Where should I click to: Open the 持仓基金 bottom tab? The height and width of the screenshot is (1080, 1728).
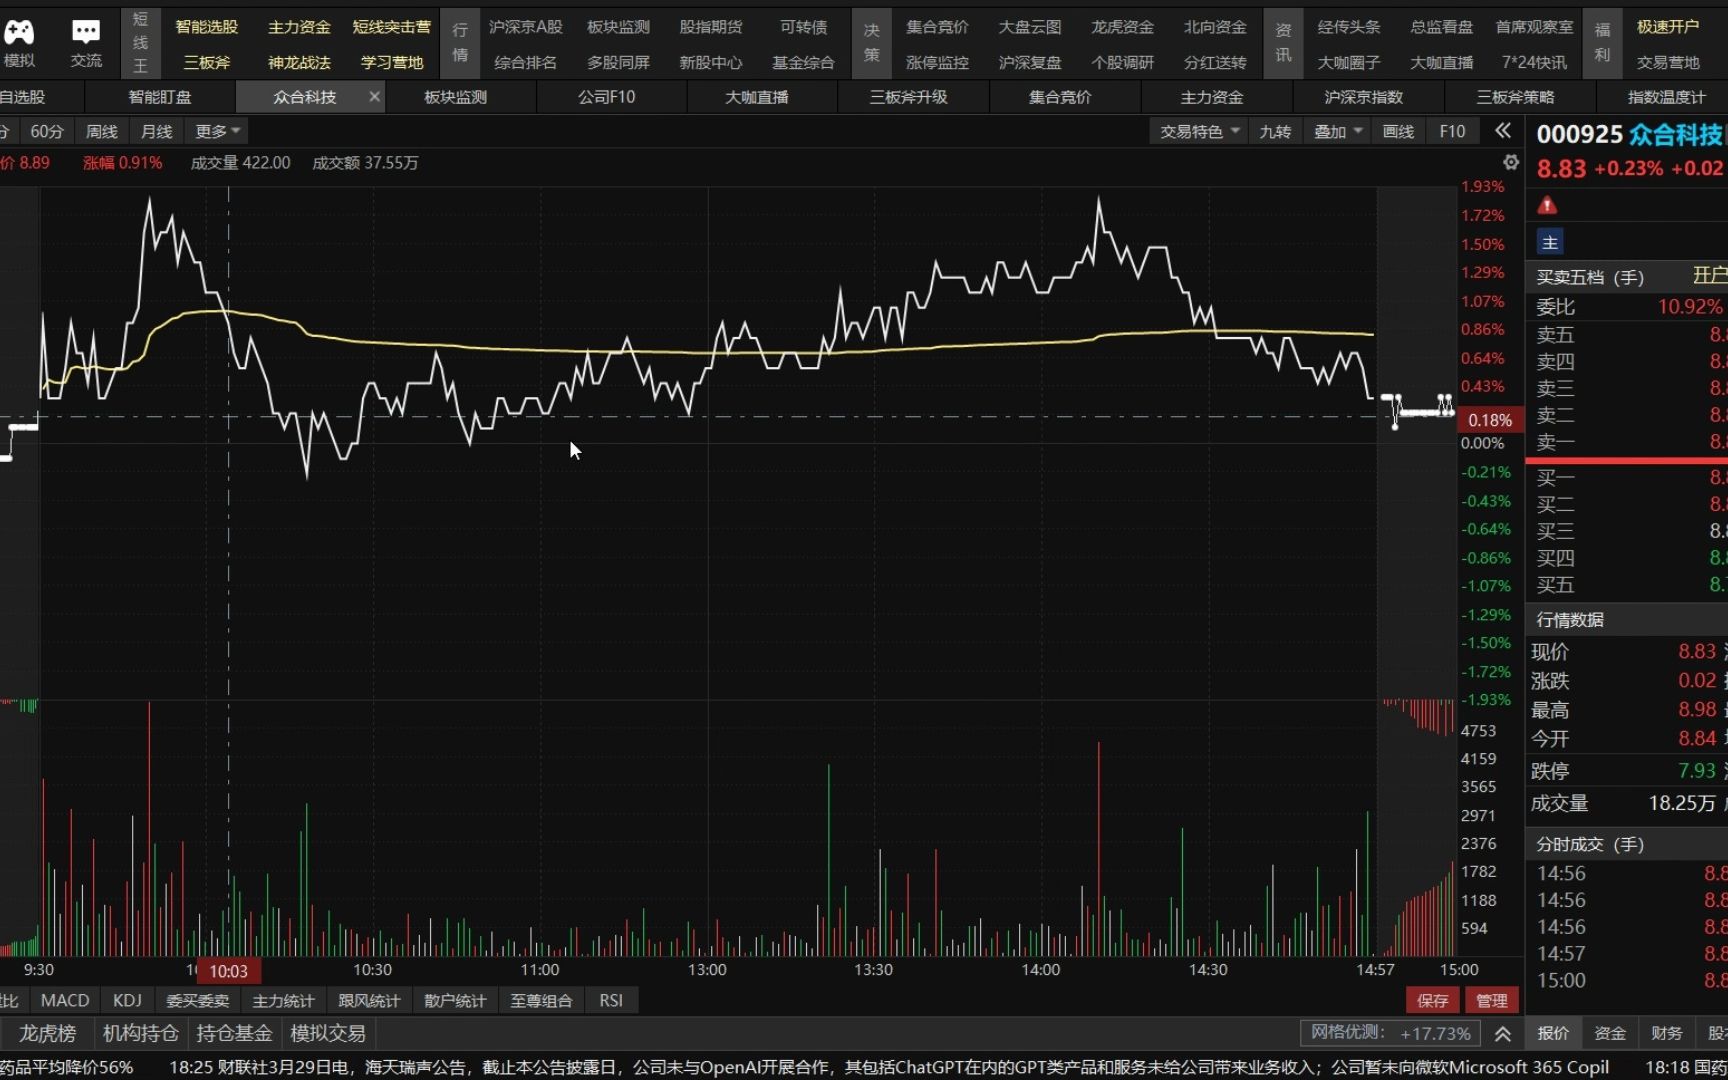pos(234,1033)
